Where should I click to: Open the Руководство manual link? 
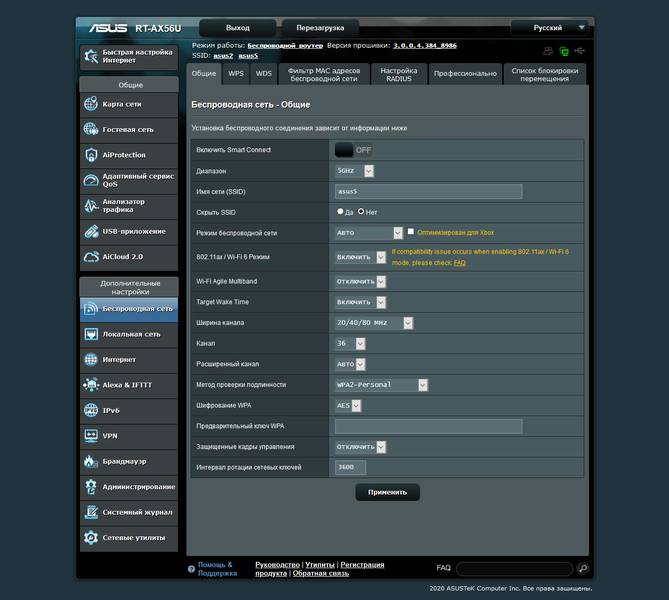click(277, 565)
